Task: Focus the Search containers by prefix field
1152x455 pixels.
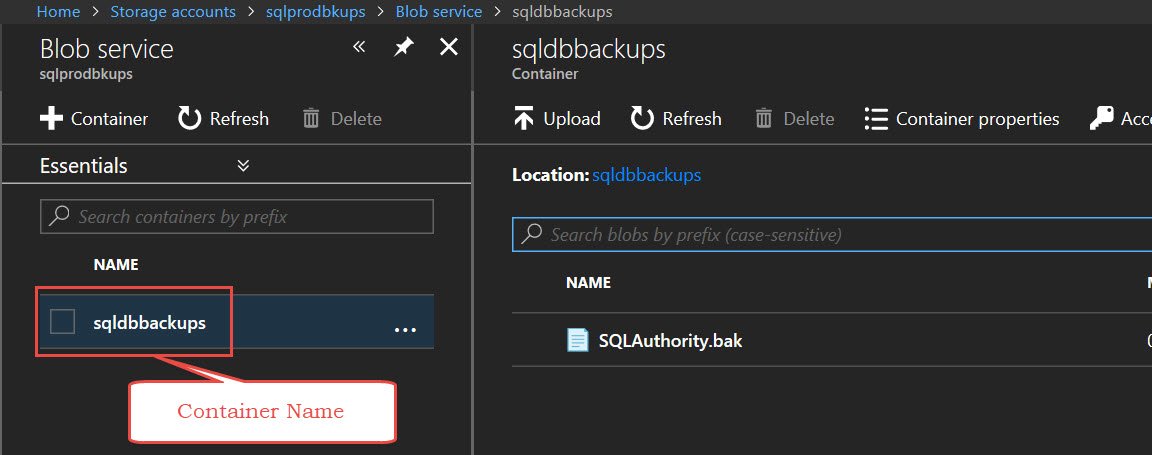Action: click(237, 217)
